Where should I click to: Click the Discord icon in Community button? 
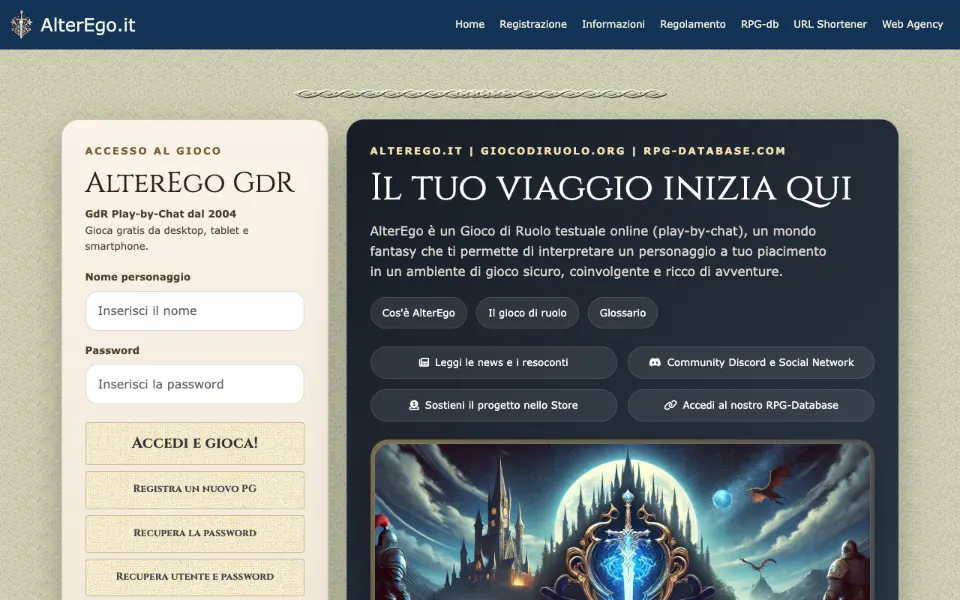point(654,362)
